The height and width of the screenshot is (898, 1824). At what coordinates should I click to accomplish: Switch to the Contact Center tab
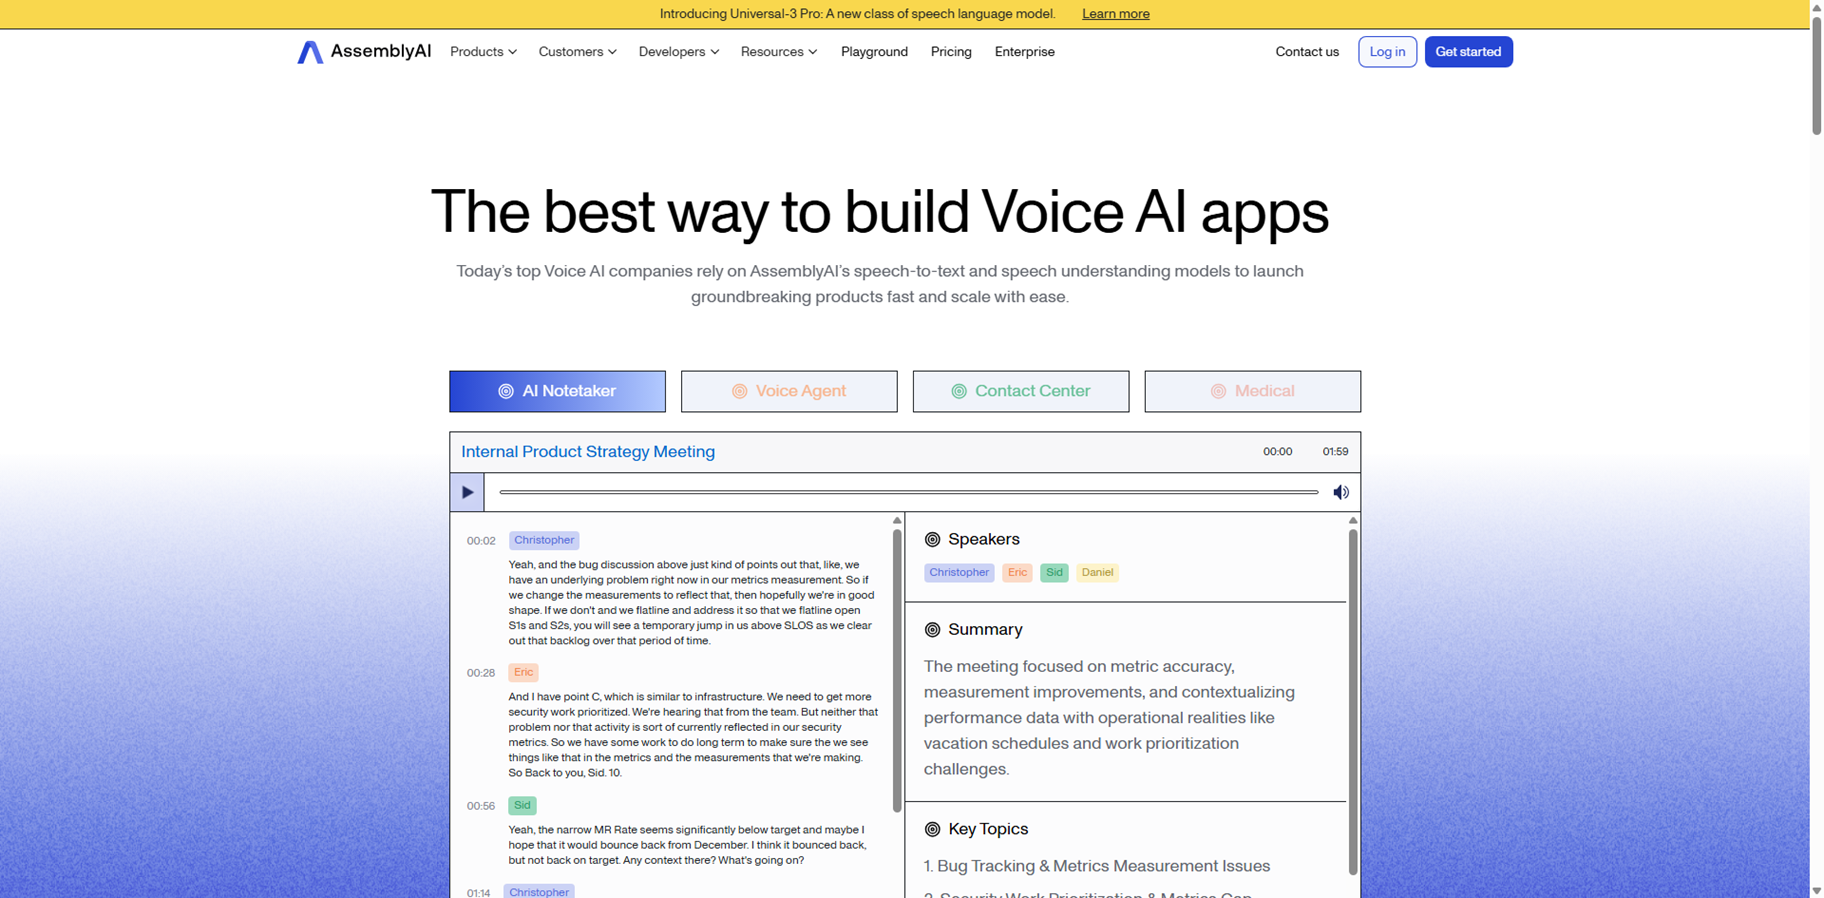coord(1021,392)
